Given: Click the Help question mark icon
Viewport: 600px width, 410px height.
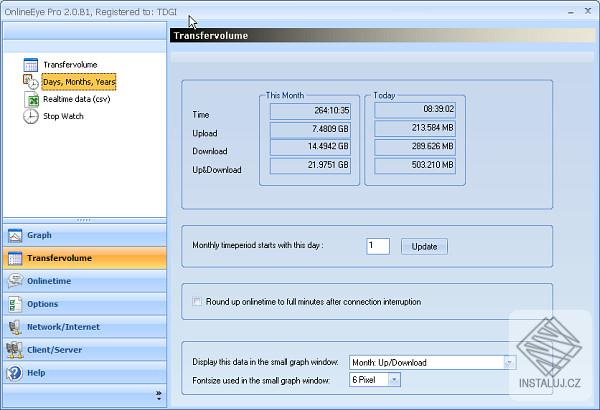Looking at the screenshot, I should pyautogui.click(x=15, y=373).
